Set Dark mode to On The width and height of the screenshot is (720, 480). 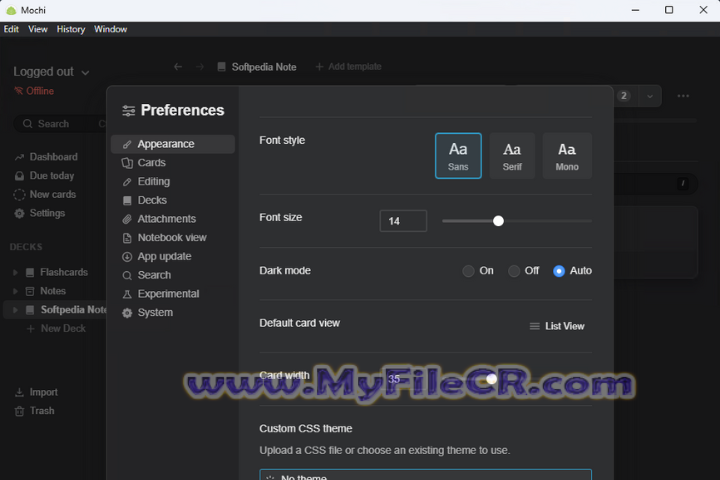(468, 271)
